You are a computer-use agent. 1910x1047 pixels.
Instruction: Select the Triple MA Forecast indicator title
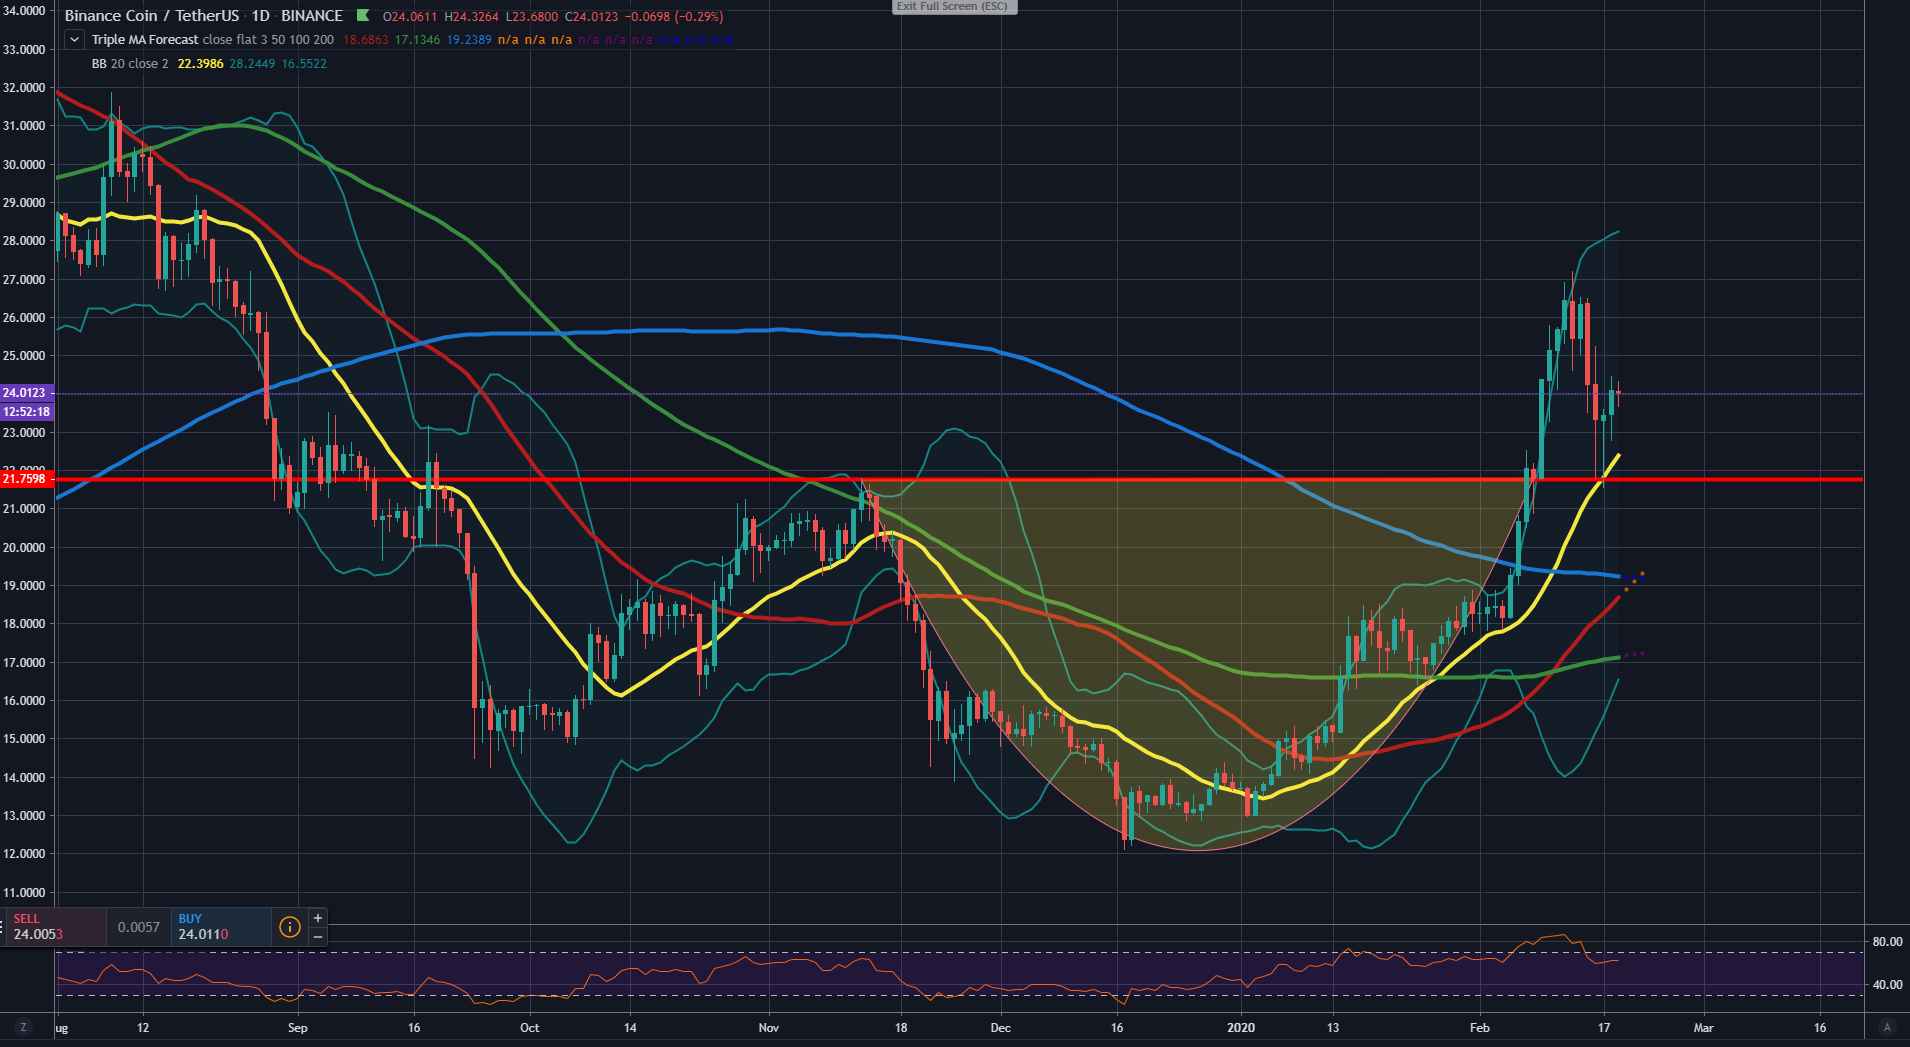click(x=145, y=40)
